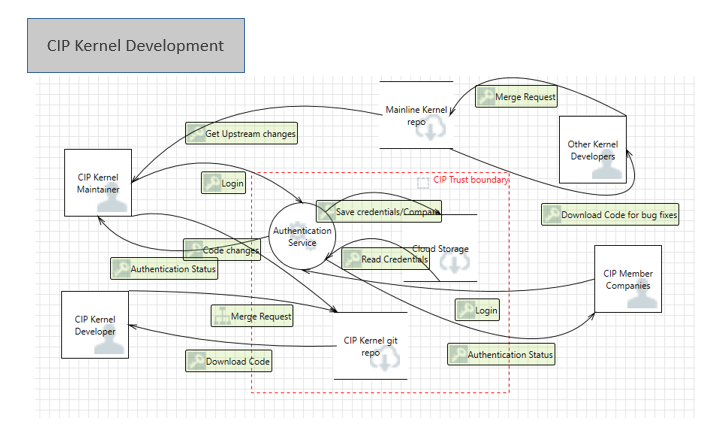Click the key icon on Download Code label
The height and width of the screenshot is (437, 707).
pos(197,361)
